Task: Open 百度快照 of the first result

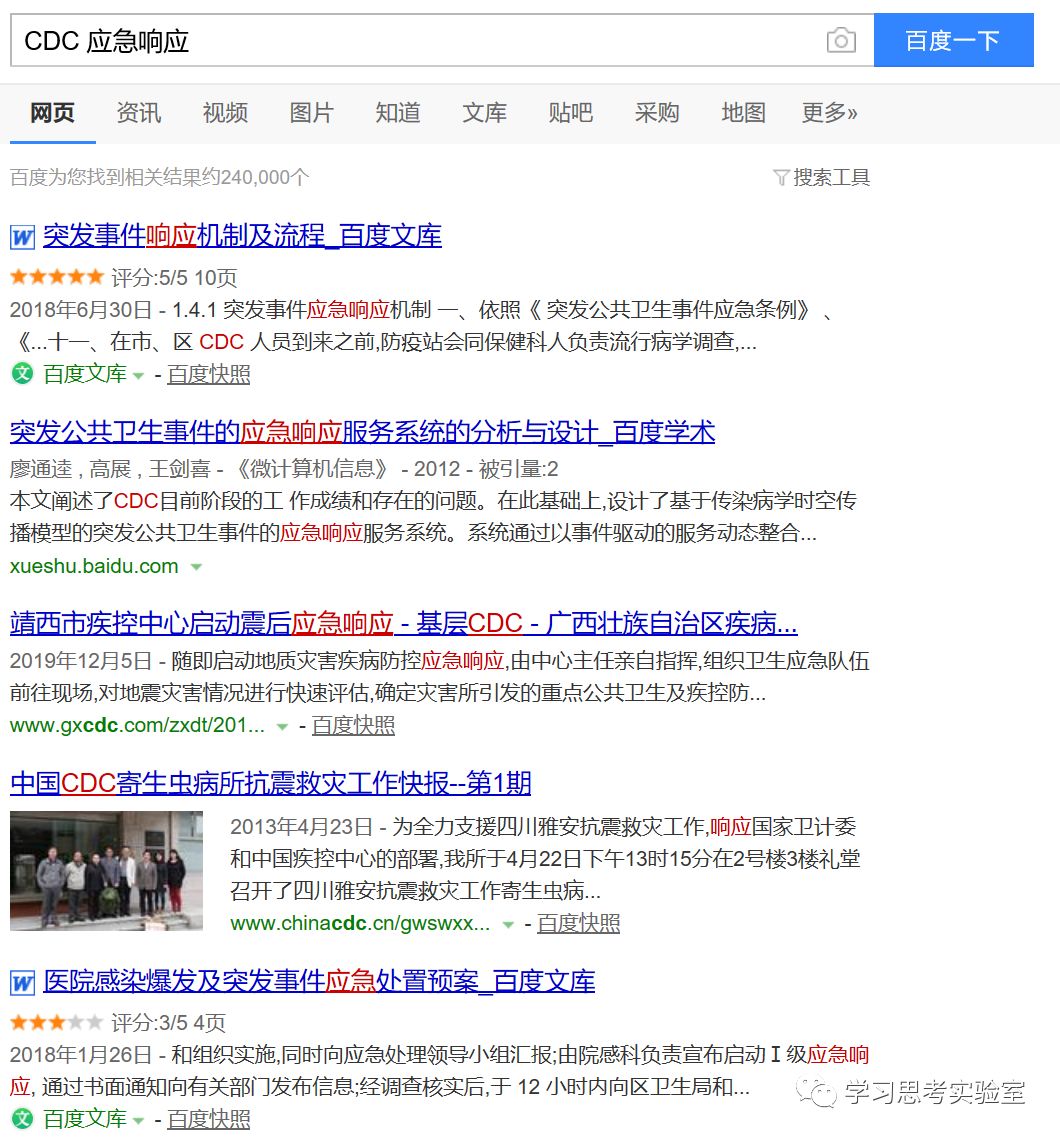Action: pyautogui.click(x=208, y=374)
